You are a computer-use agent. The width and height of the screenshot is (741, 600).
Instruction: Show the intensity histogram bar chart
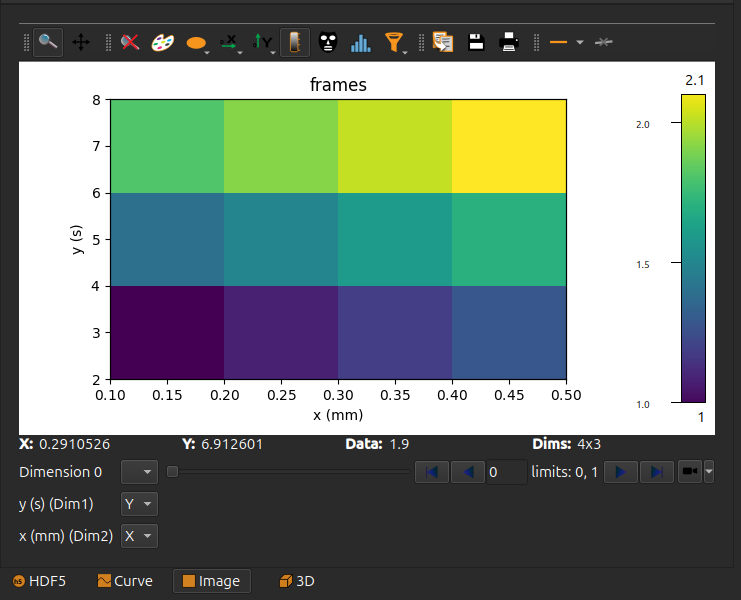[360, 42]
